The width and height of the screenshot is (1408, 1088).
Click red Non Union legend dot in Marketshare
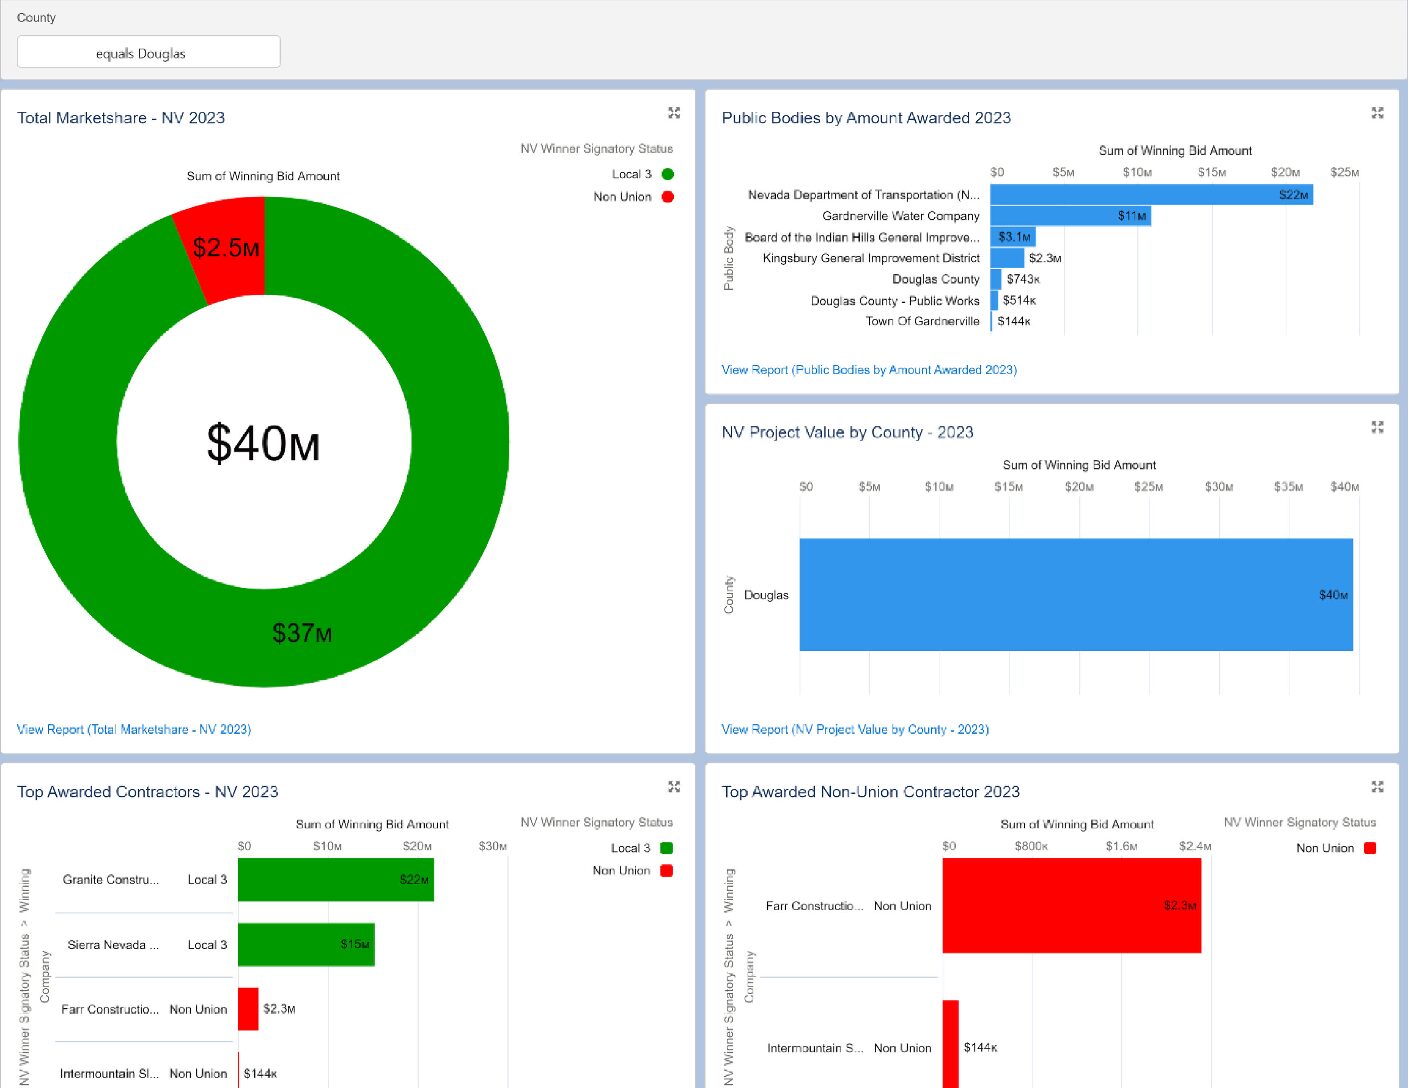(x=667, y=197)
